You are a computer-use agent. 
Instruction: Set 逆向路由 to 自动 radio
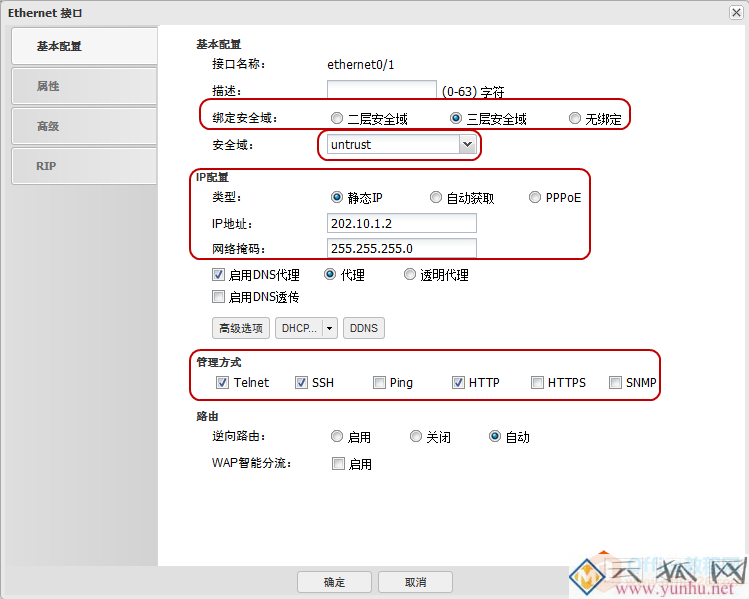pyautogui.click(x=495, y=436)
